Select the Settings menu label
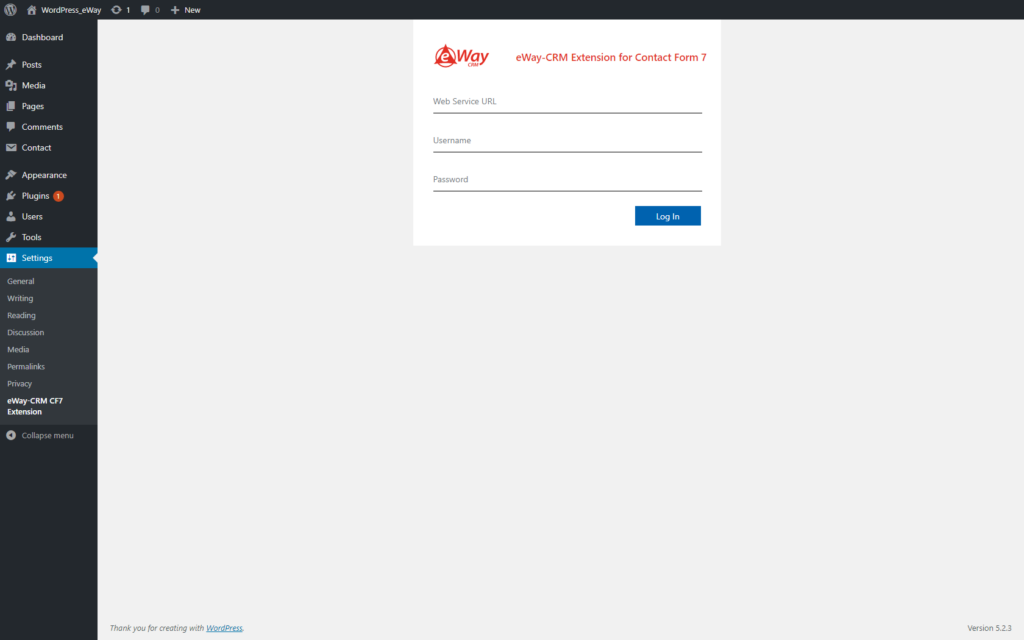 [x=37, y=258]
